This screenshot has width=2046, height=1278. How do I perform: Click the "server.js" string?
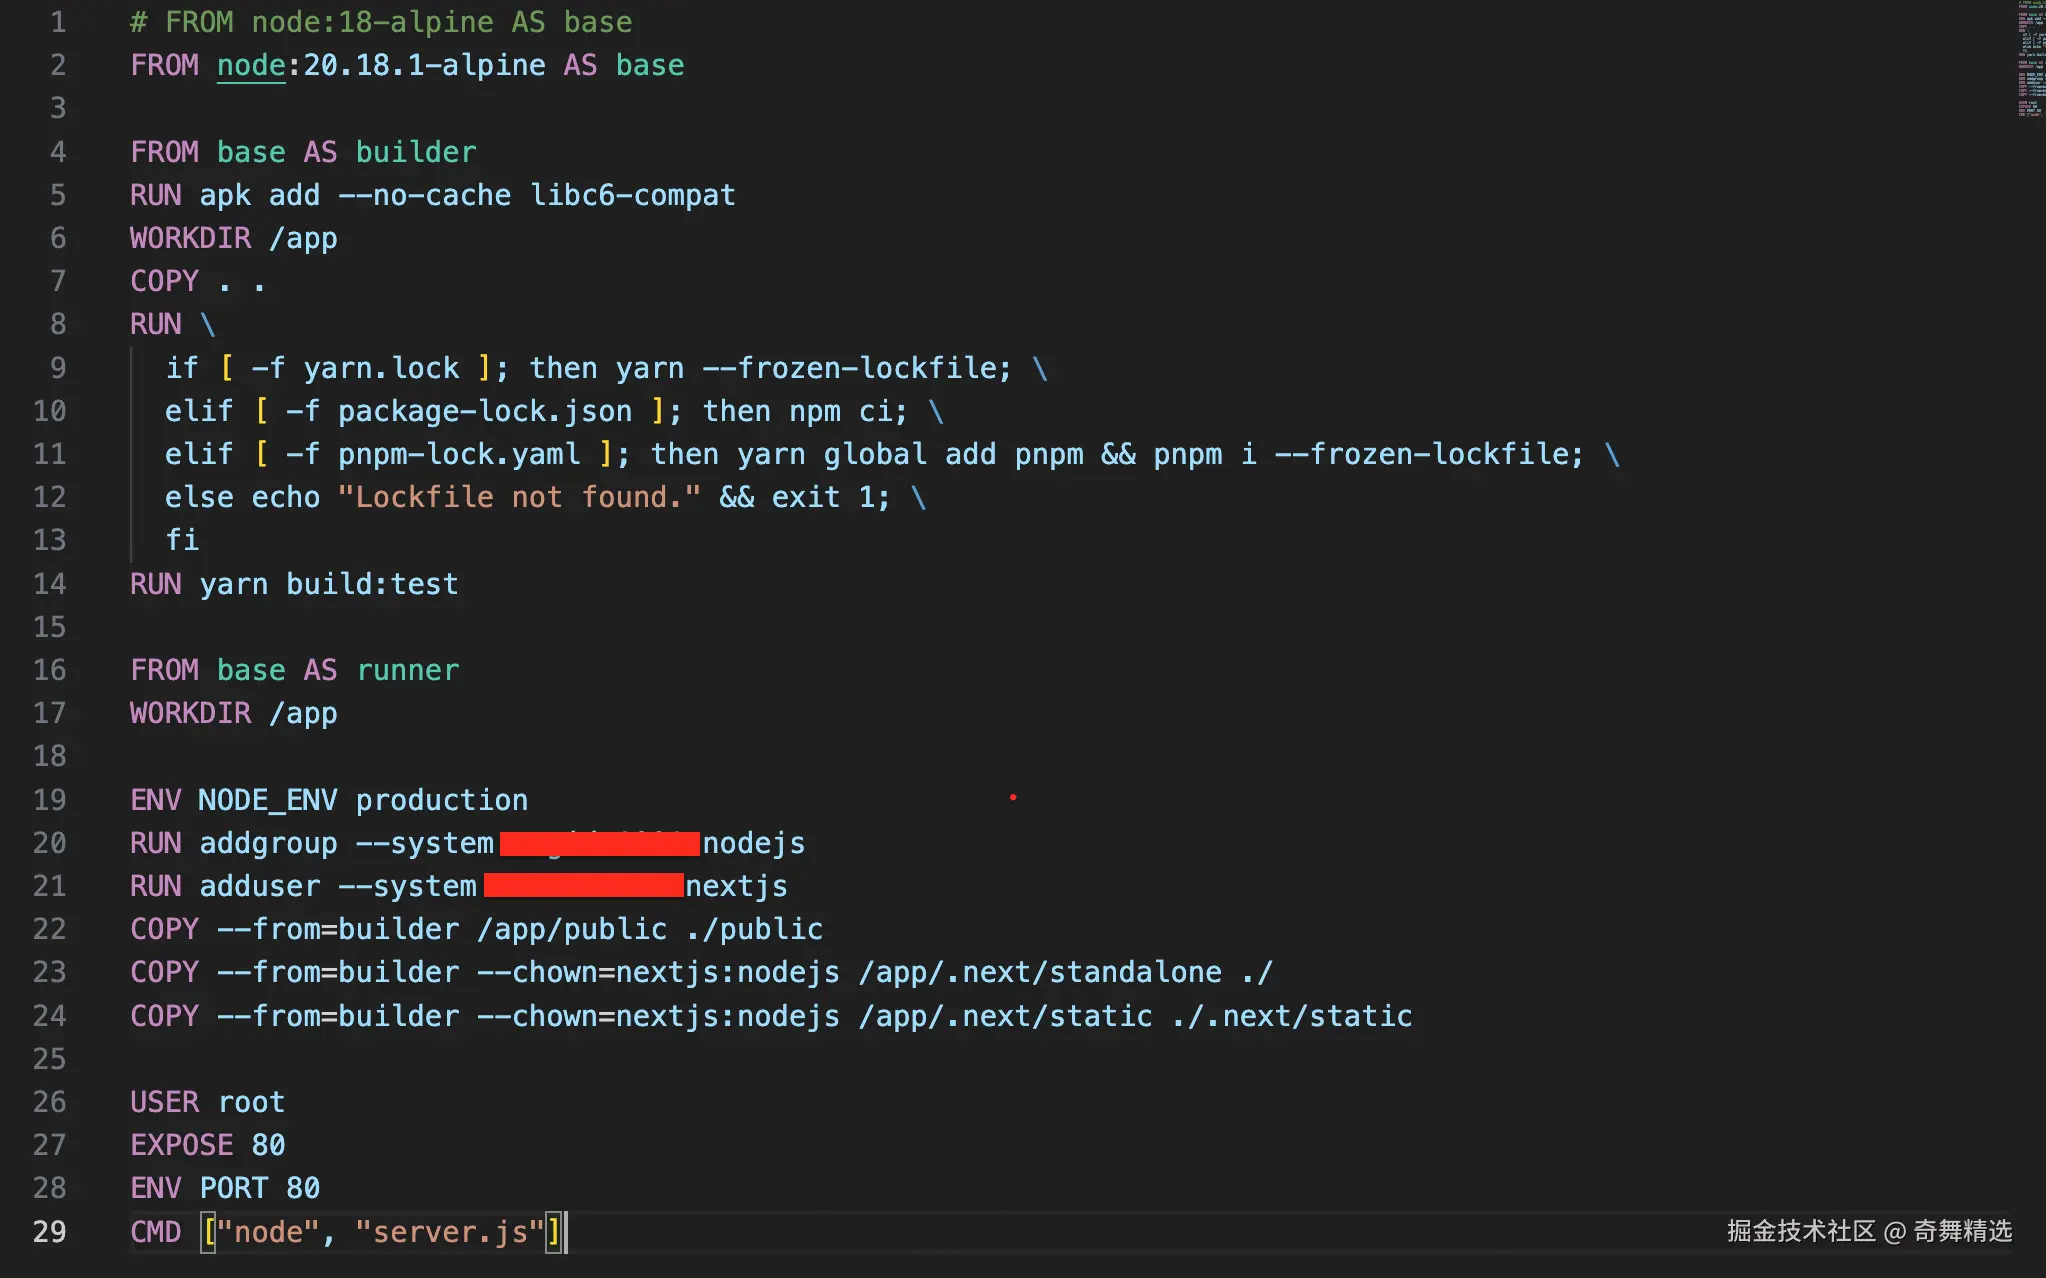click(x=449, y=1231)
